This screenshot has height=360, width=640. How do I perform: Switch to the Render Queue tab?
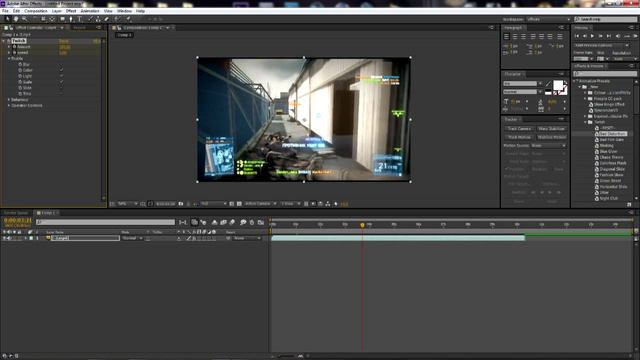(x=16, y=213)
